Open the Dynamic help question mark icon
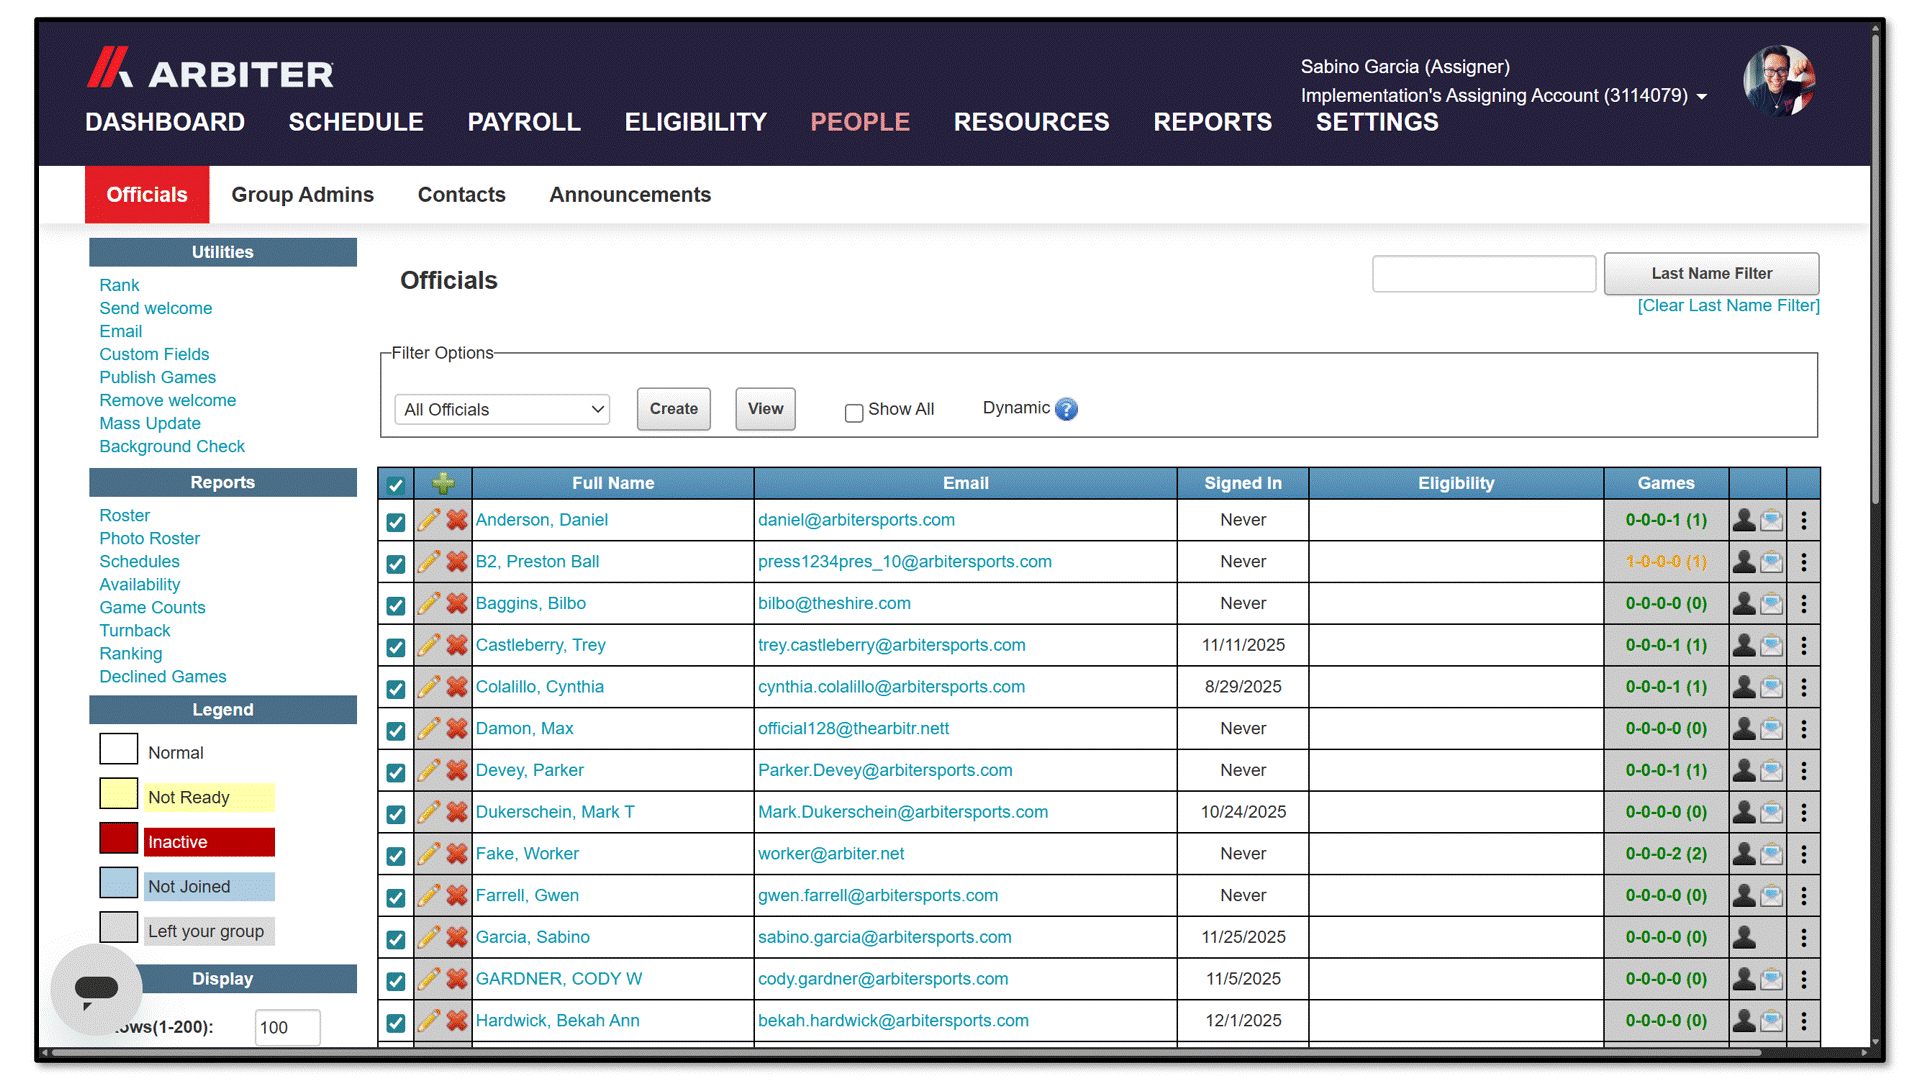The image size is (1920, 1080). [1067, 409]
